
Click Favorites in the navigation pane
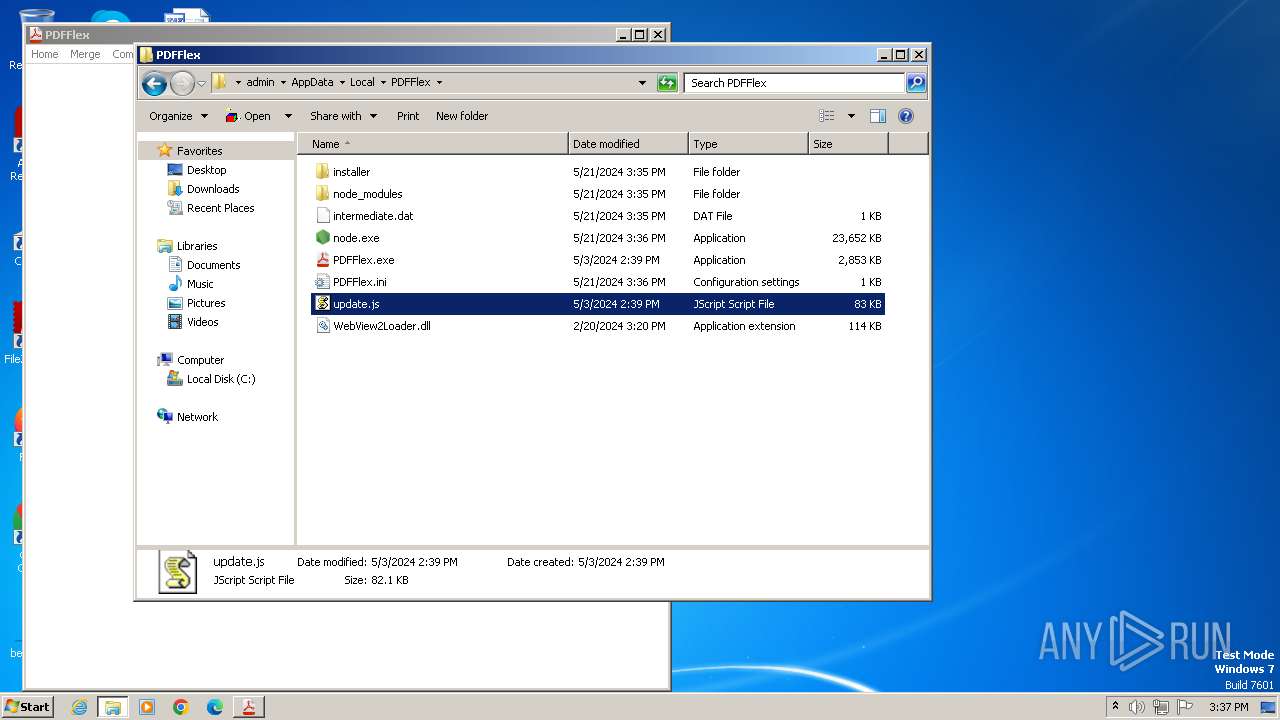click(199, 151)
